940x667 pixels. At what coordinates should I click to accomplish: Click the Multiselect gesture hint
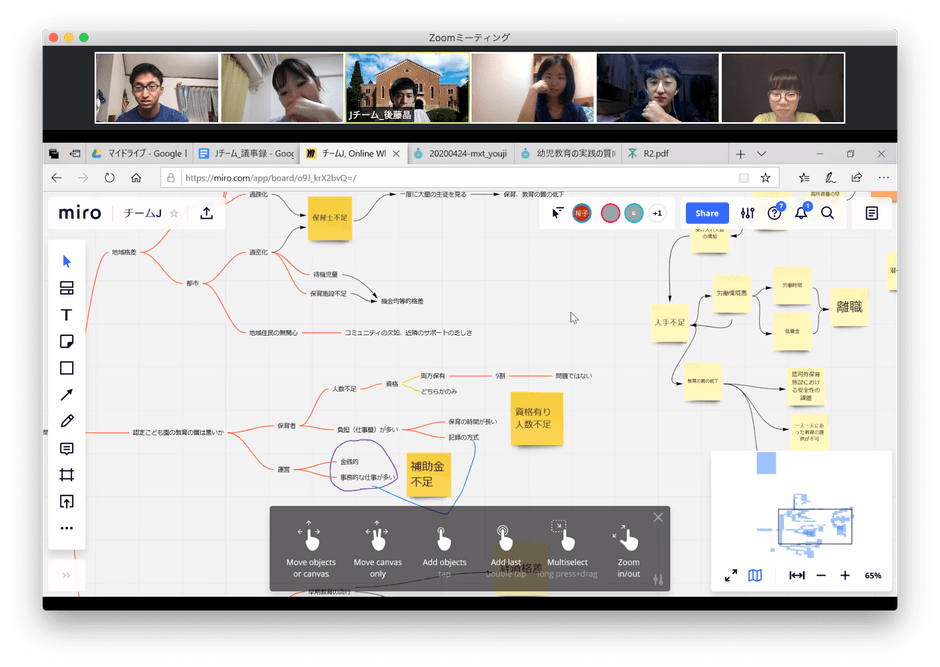click(x=567, y=550)
